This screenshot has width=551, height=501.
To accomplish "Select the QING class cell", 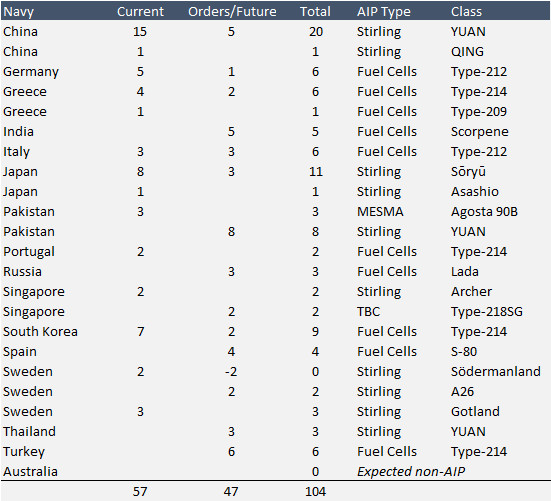I will point(467,52).
